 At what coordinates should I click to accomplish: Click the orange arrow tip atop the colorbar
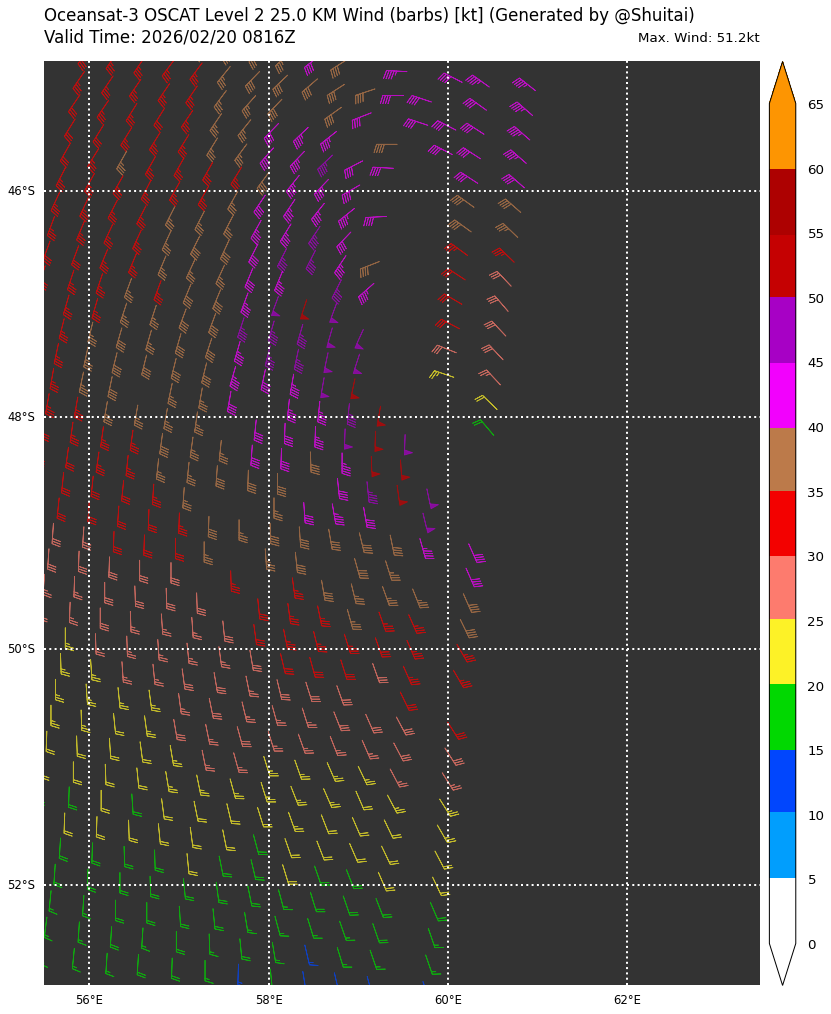782,85
